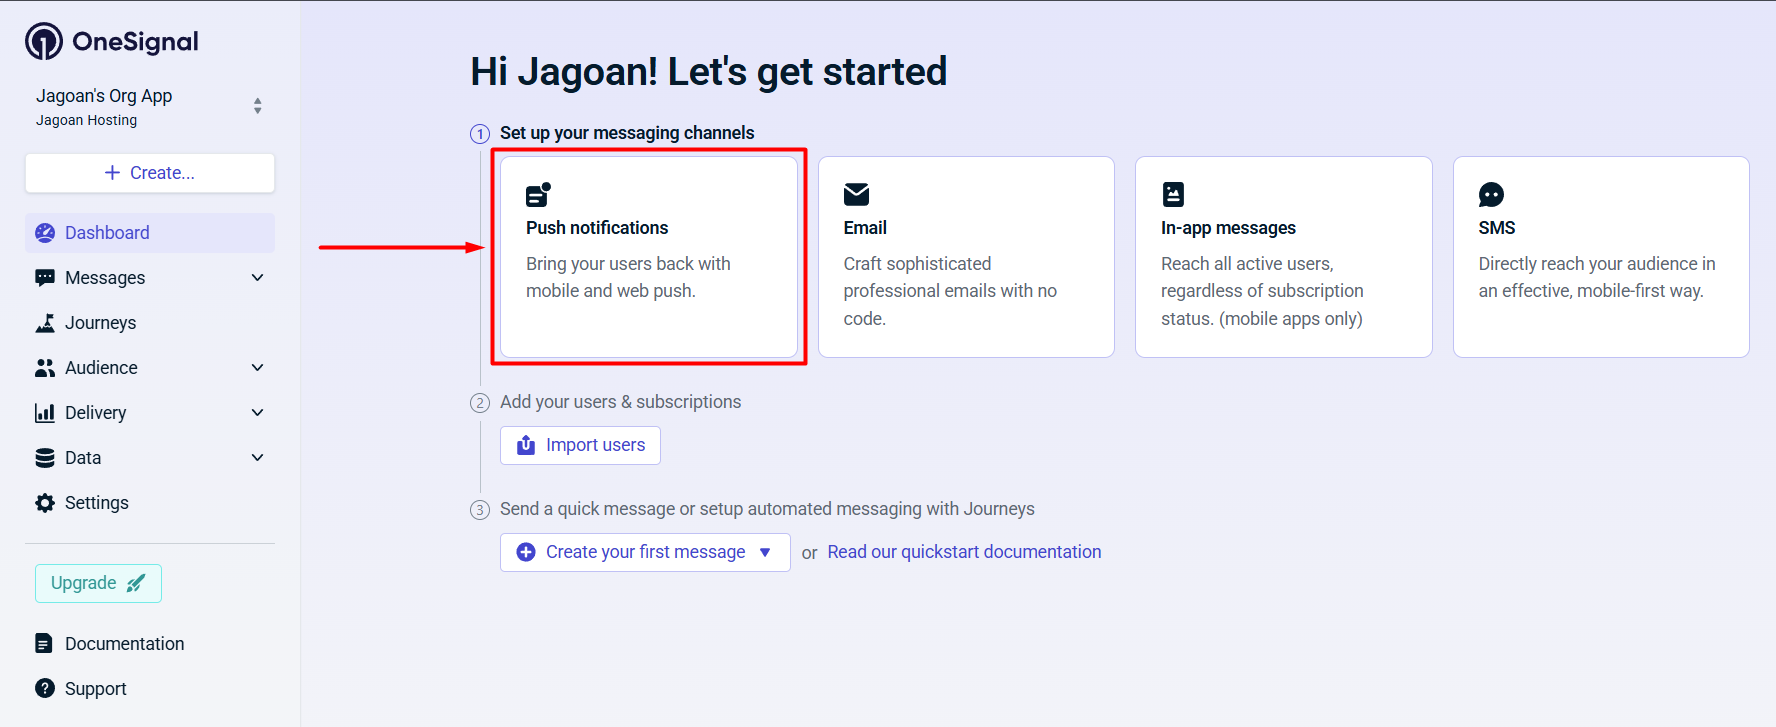Select the In-app messages card title
Image resolution: width=1776 pixels, height=727 pixels.
coord(1228,228)
